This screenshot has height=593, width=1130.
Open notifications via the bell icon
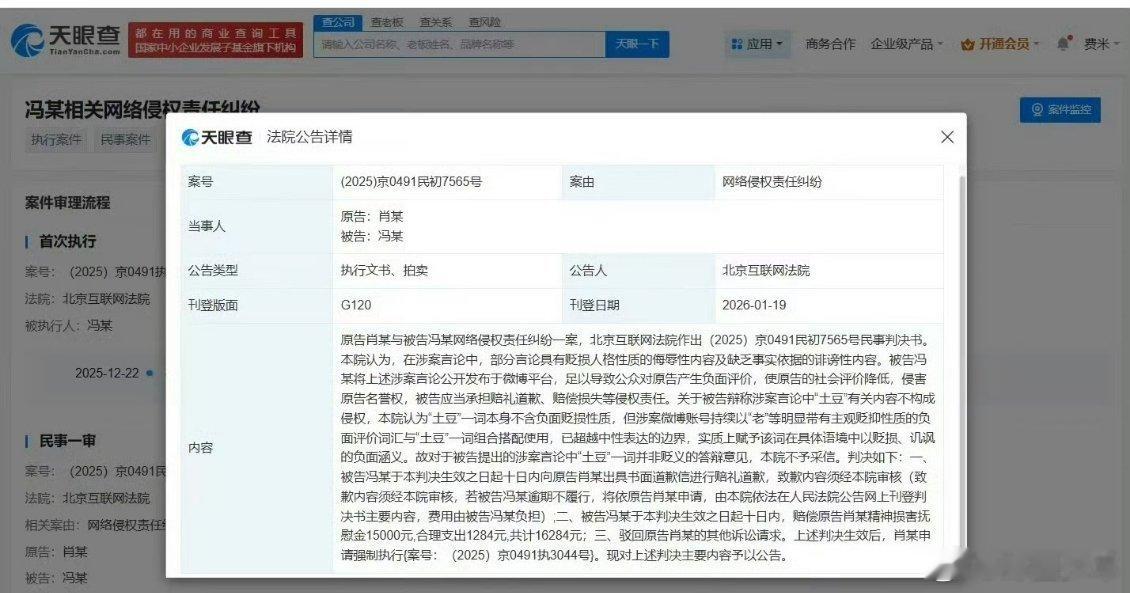point(1062,44)
